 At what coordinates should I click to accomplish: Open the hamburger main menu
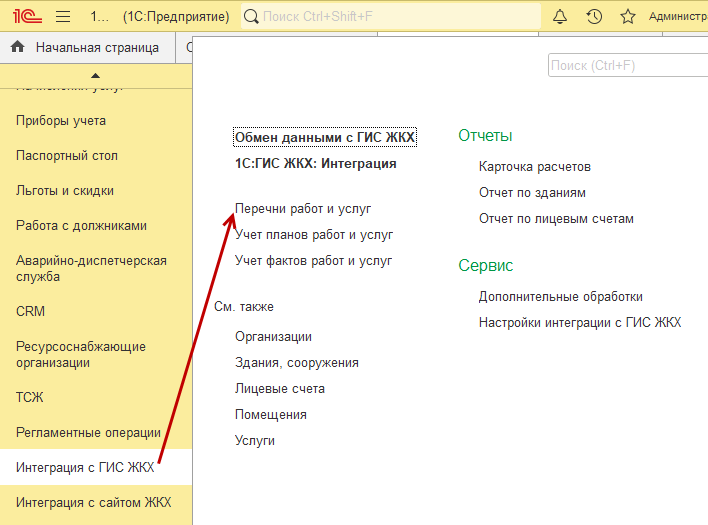tap(63, 17)
